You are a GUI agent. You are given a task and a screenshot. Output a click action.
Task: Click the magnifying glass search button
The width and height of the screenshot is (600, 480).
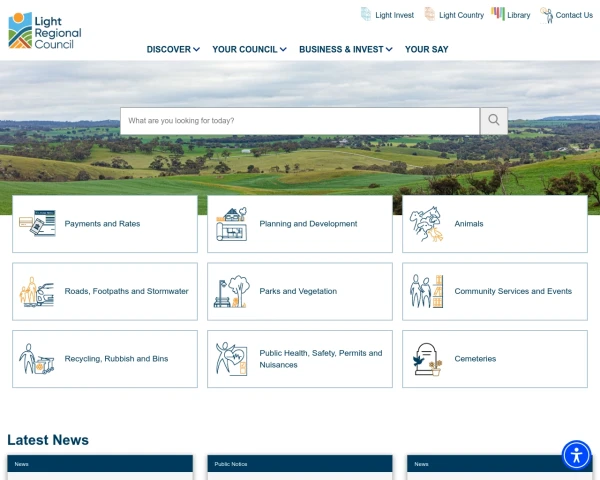tap(494, 121)
